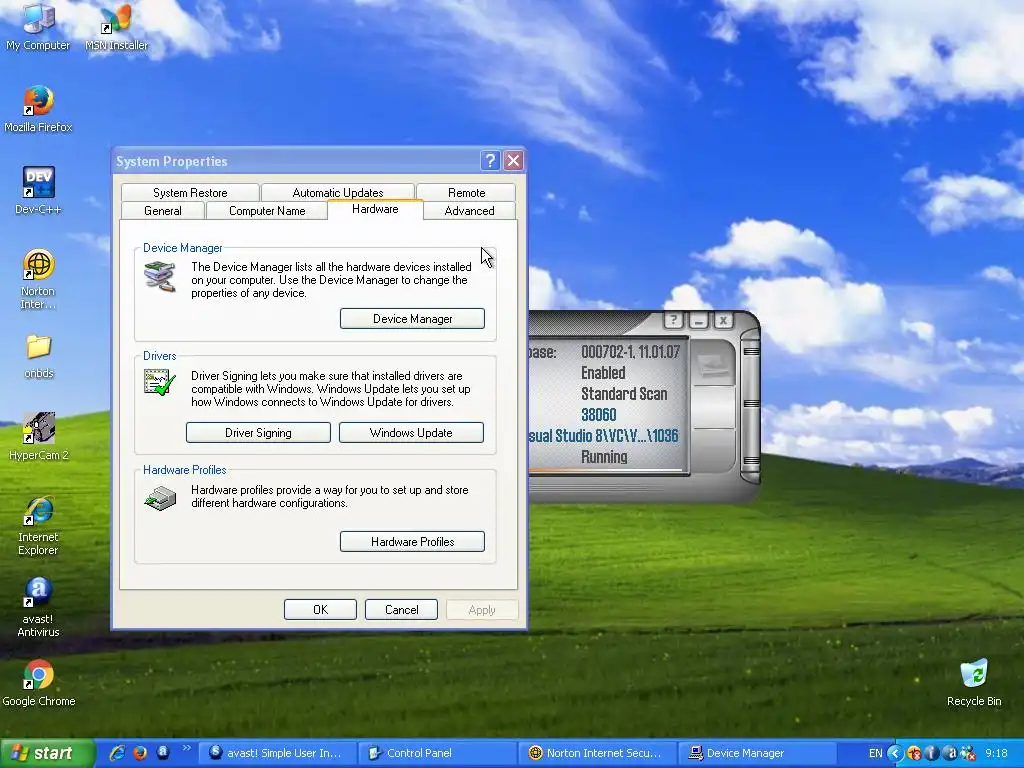The height and width of the screenshot is (768, 1024).
Task: Click the Drivers section checkmark icon
Action: coord(160,382)
